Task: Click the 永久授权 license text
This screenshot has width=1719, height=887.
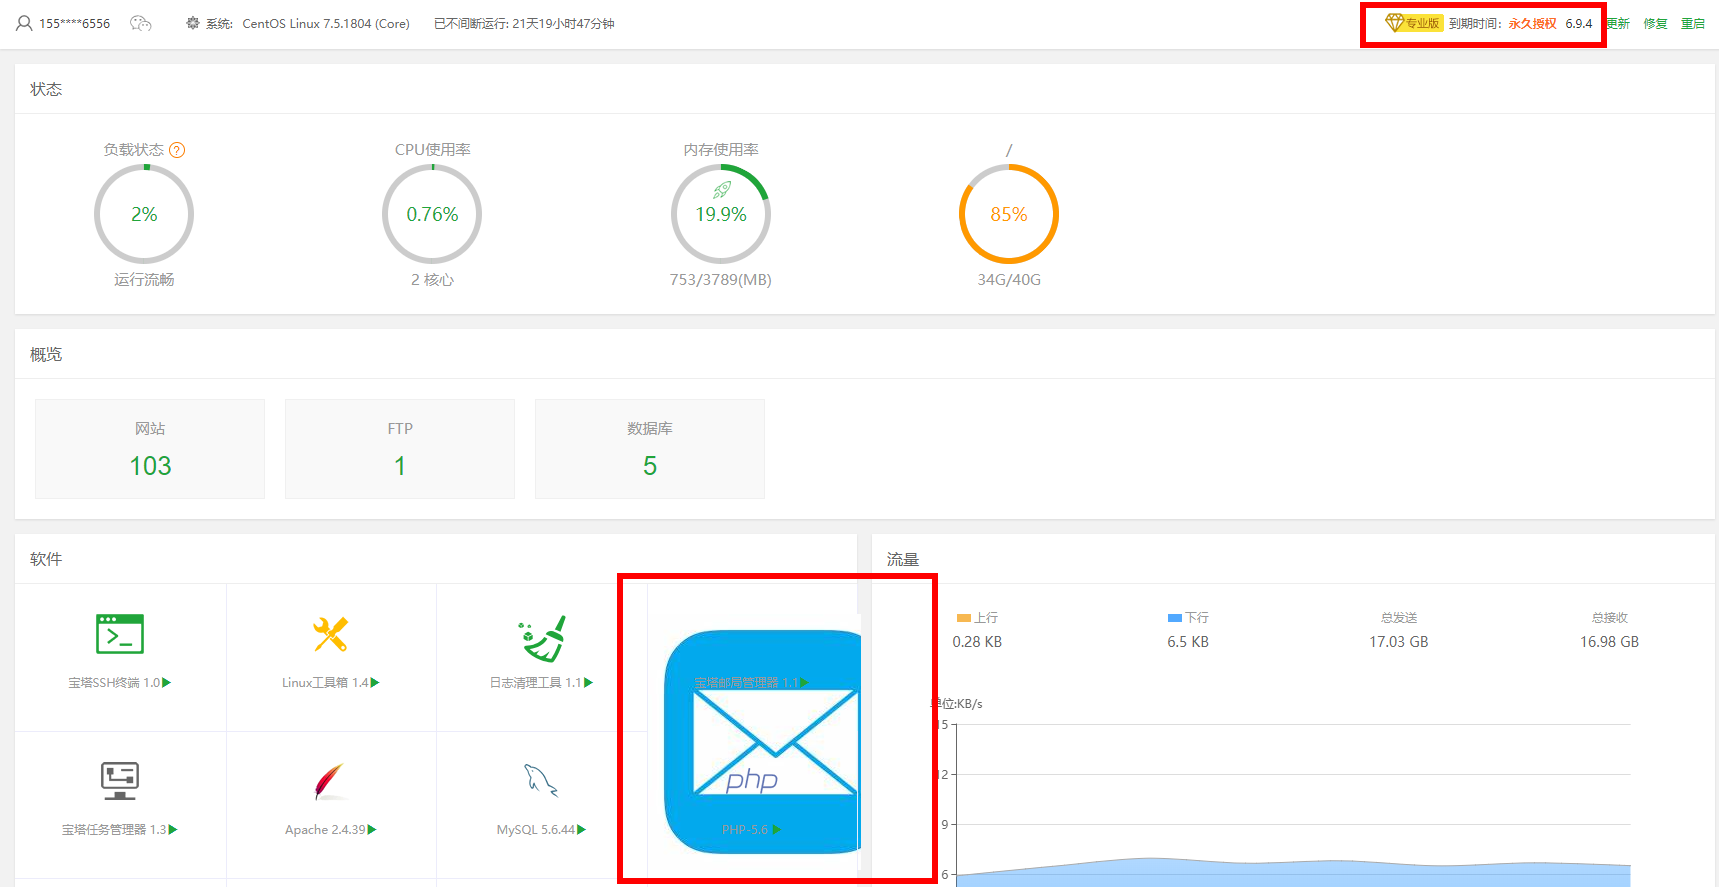Action: 1533,24
